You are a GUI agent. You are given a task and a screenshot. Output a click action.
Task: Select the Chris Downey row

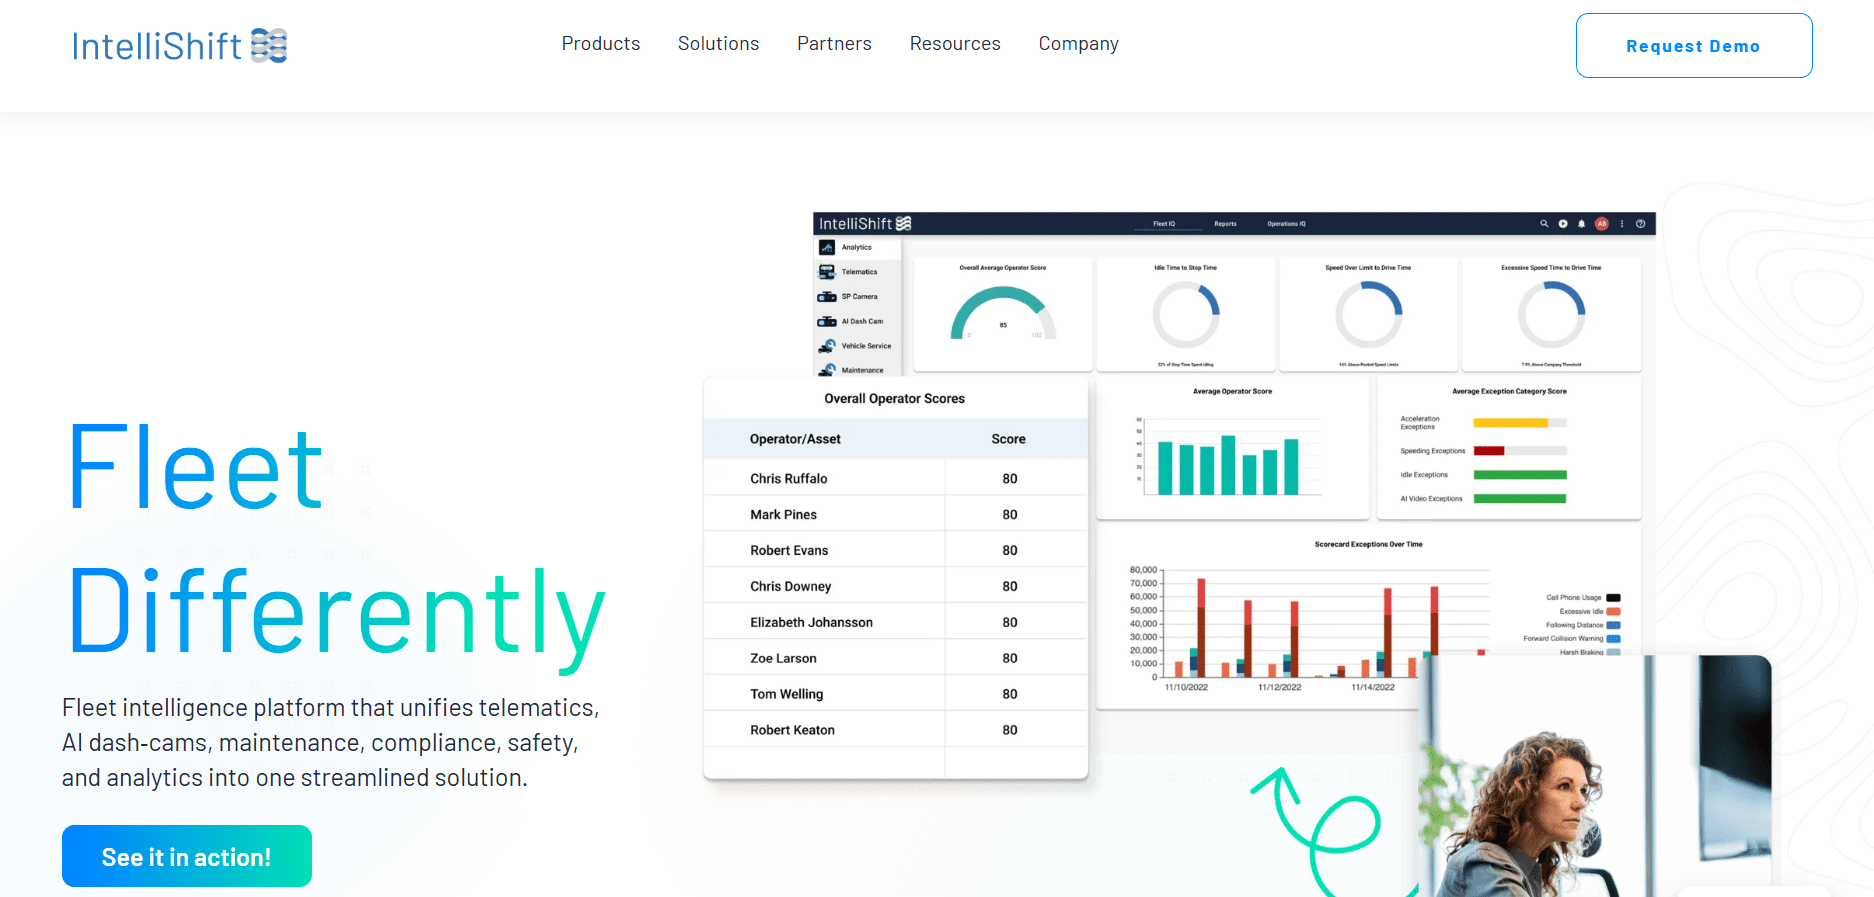click(895, 587)
